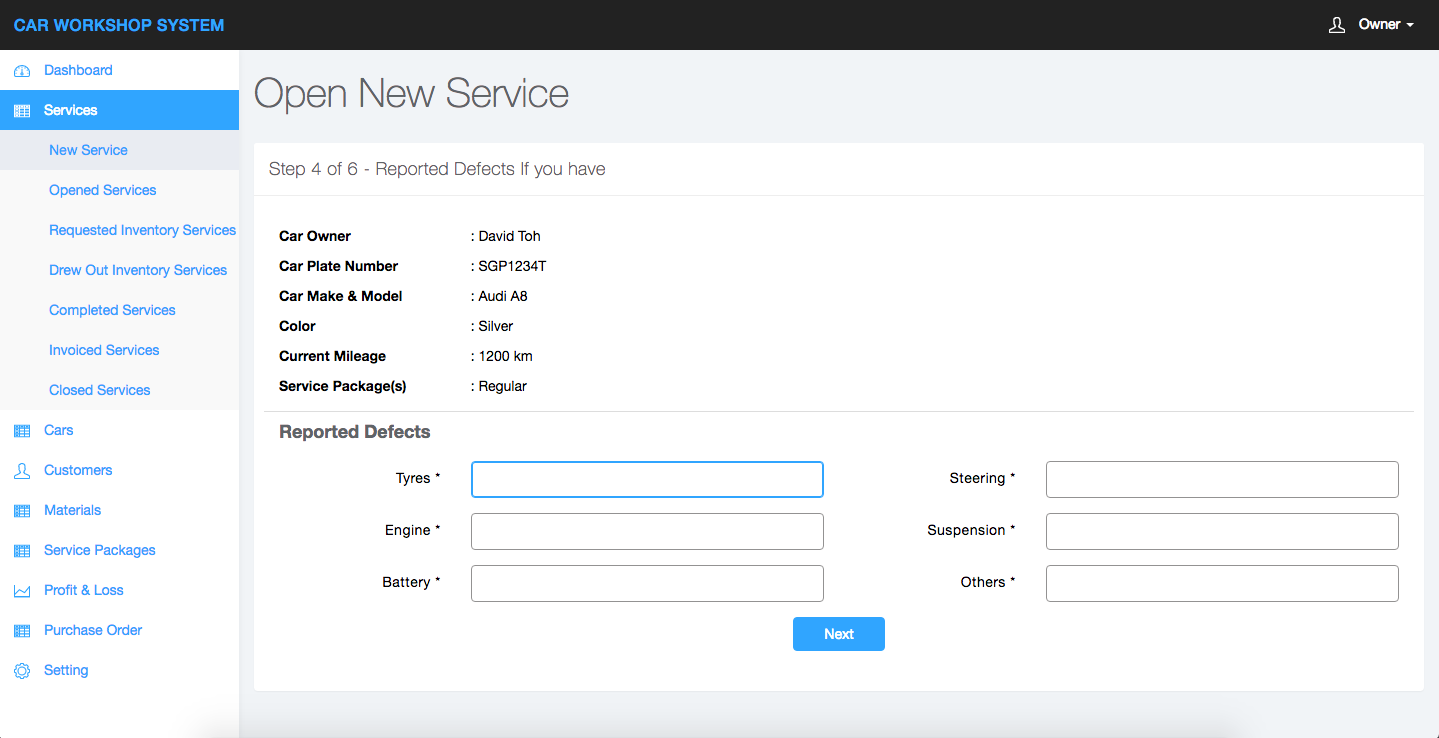Click the Setting gear icon
1439x738 pixels.
click(x=22, y=671)
